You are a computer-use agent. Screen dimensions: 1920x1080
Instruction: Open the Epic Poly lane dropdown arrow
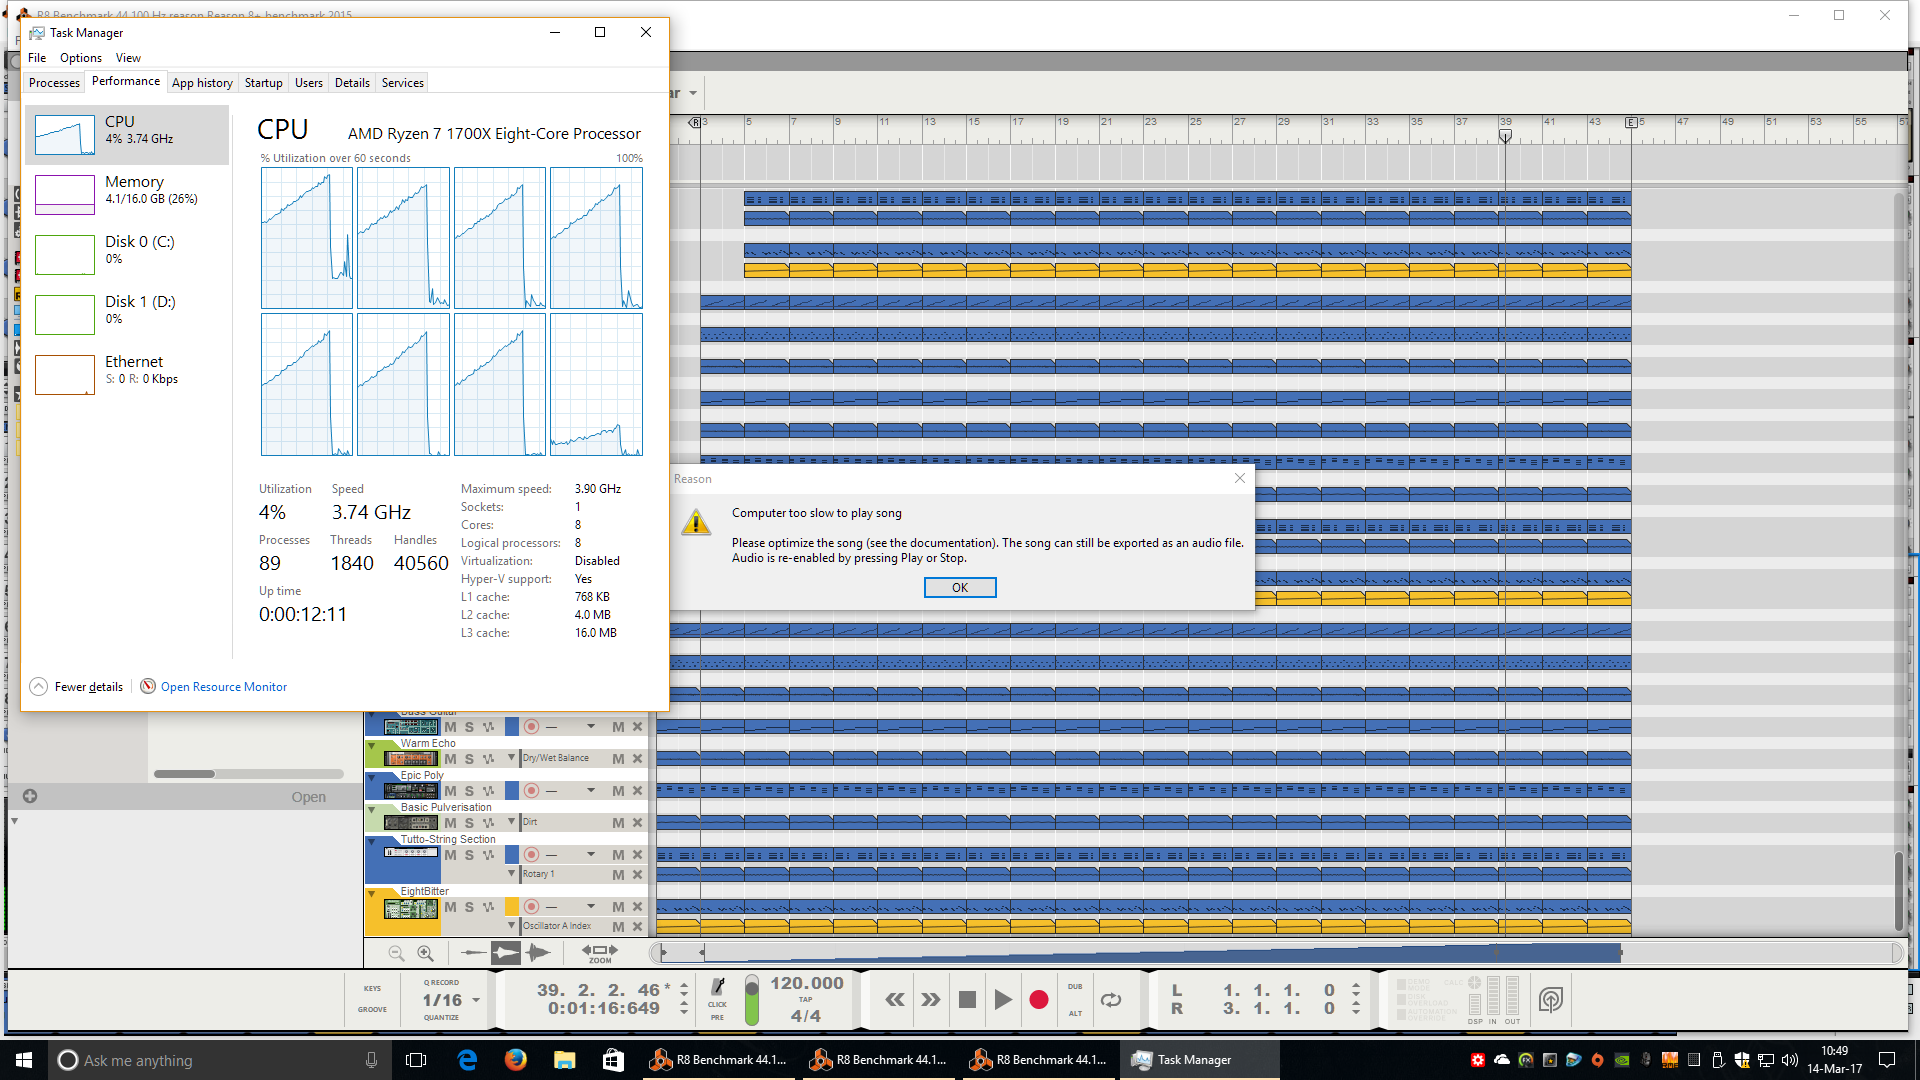pyautogui.click(x=590, y=791)
